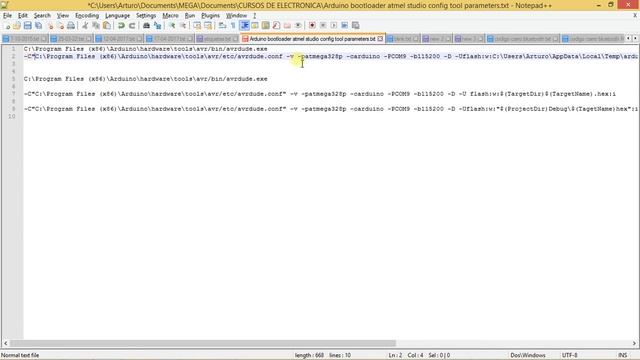
Task: Click avrdude.exe path text on line 5
Action: [146, 79]
